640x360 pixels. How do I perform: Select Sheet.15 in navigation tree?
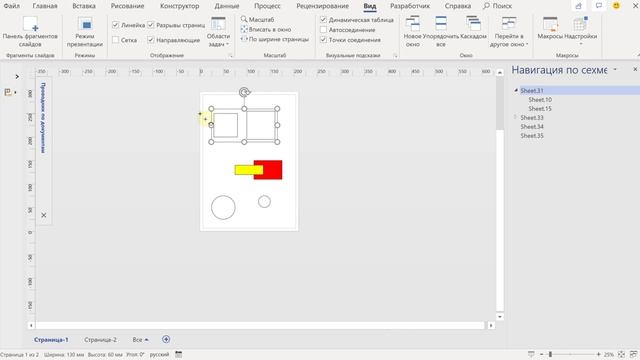click(540, 109)
